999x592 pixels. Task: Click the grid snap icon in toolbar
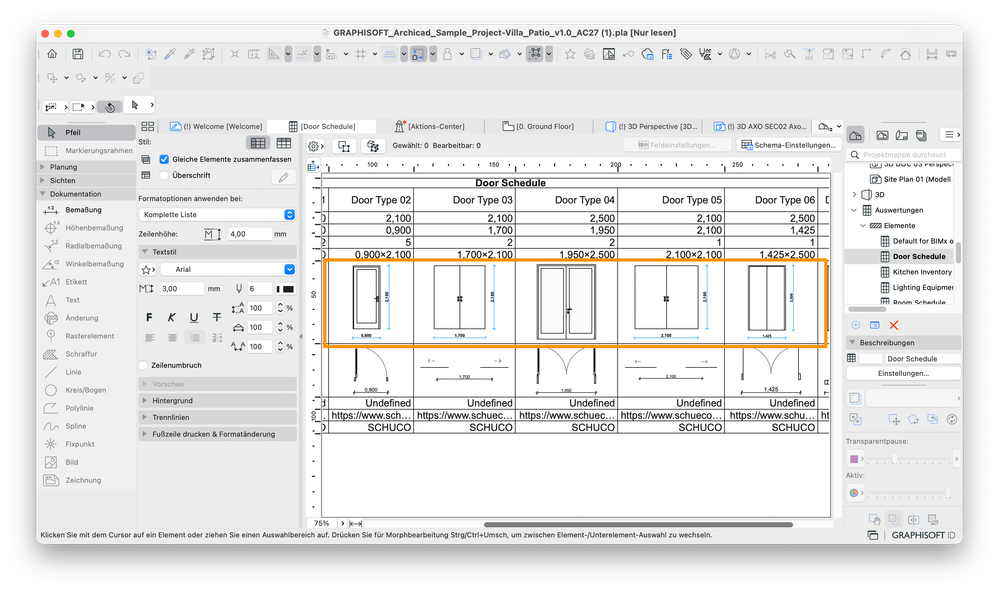coord(361,54)
